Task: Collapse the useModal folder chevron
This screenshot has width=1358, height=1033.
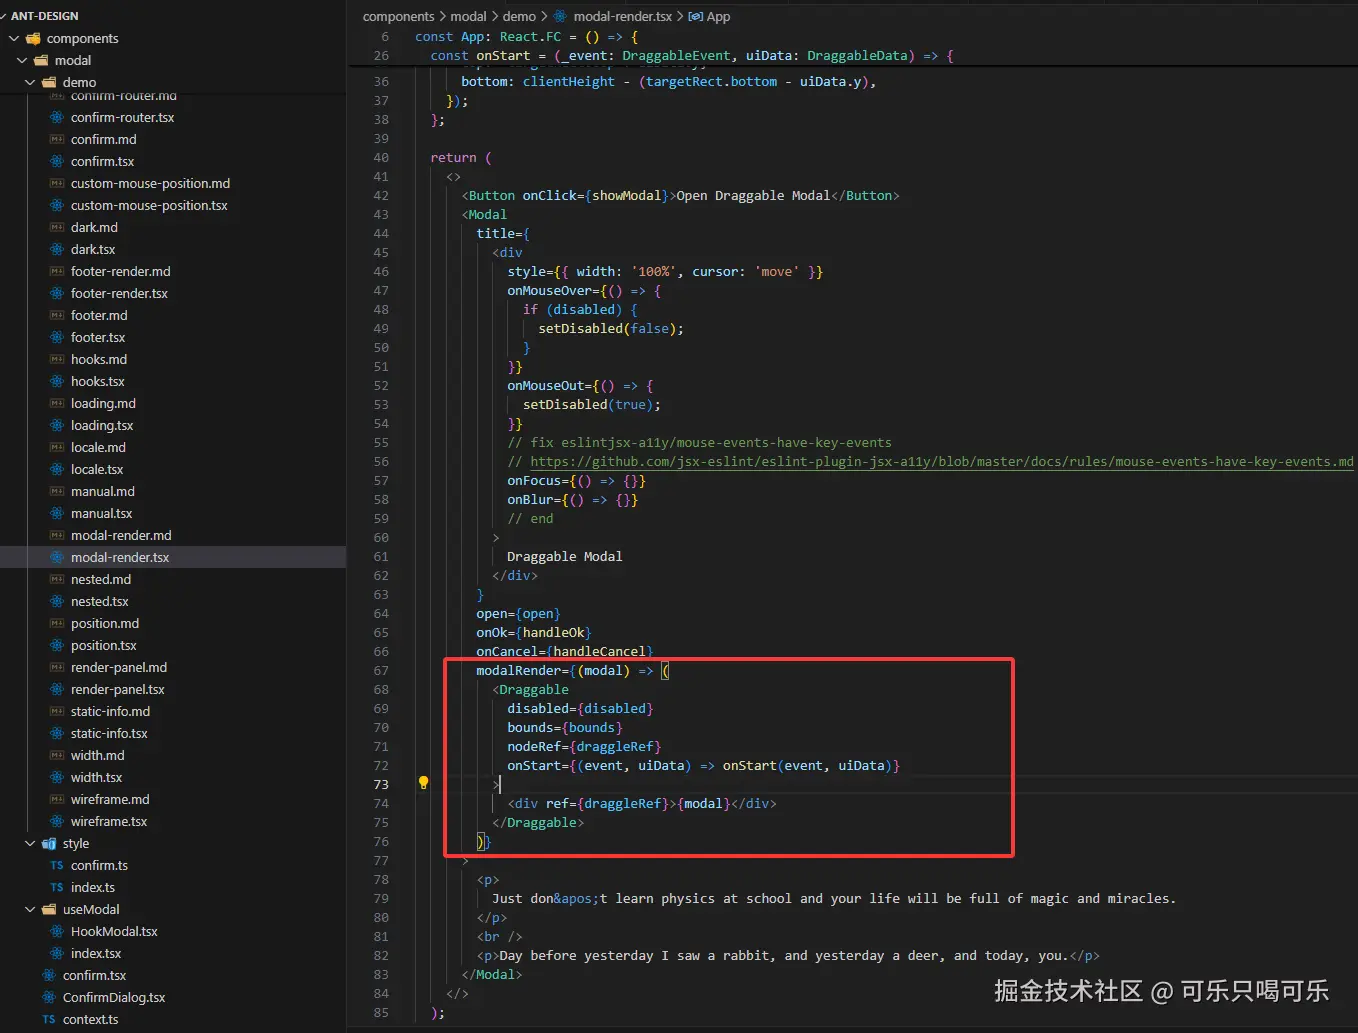Action: pos(30,909)
